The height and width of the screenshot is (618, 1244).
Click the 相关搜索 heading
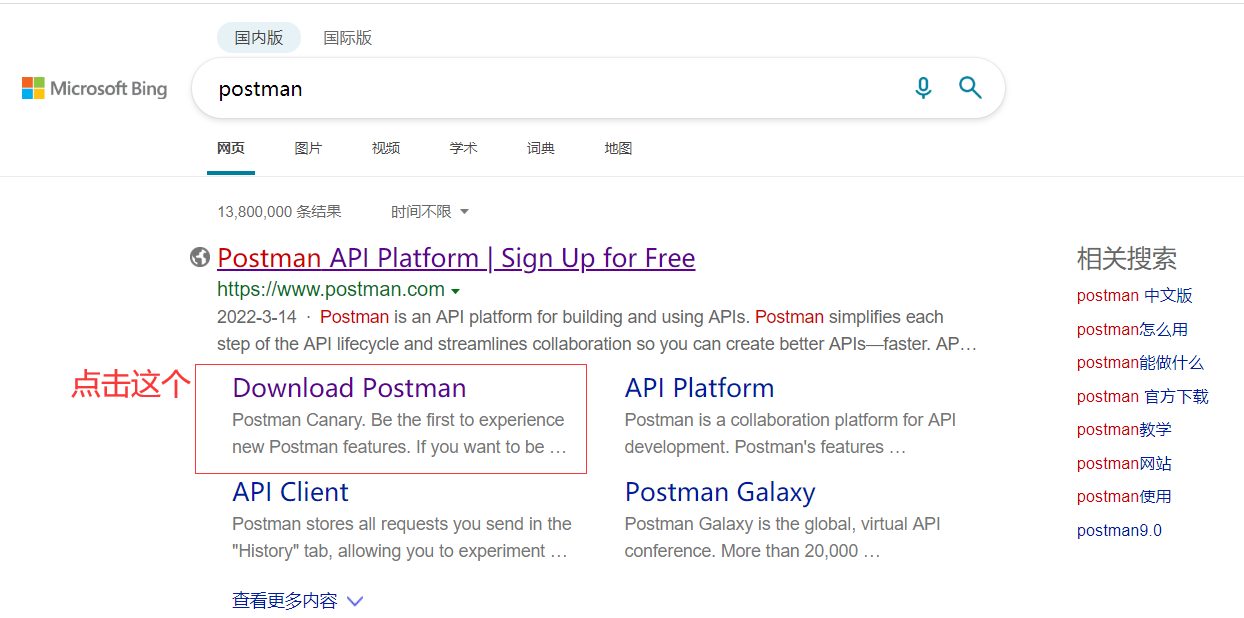[x=1127, y=259]
